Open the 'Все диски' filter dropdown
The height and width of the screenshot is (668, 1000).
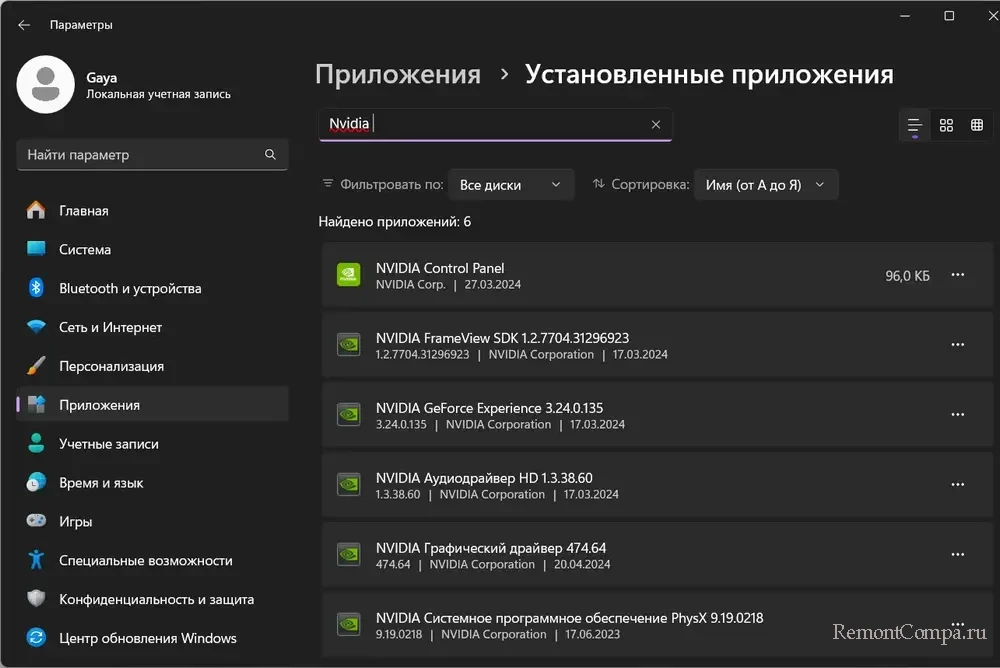pyautogui.click(x=511, y=185)
